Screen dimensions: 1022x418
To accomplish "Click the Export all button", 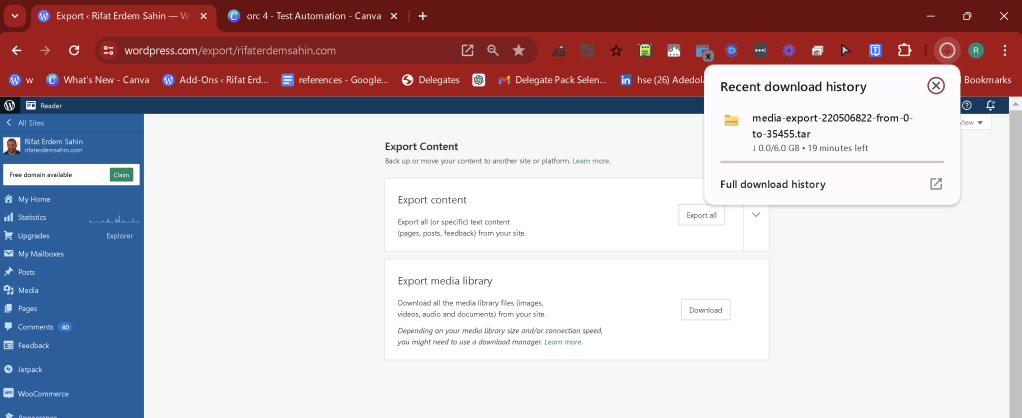I will (x=701, y=215).
